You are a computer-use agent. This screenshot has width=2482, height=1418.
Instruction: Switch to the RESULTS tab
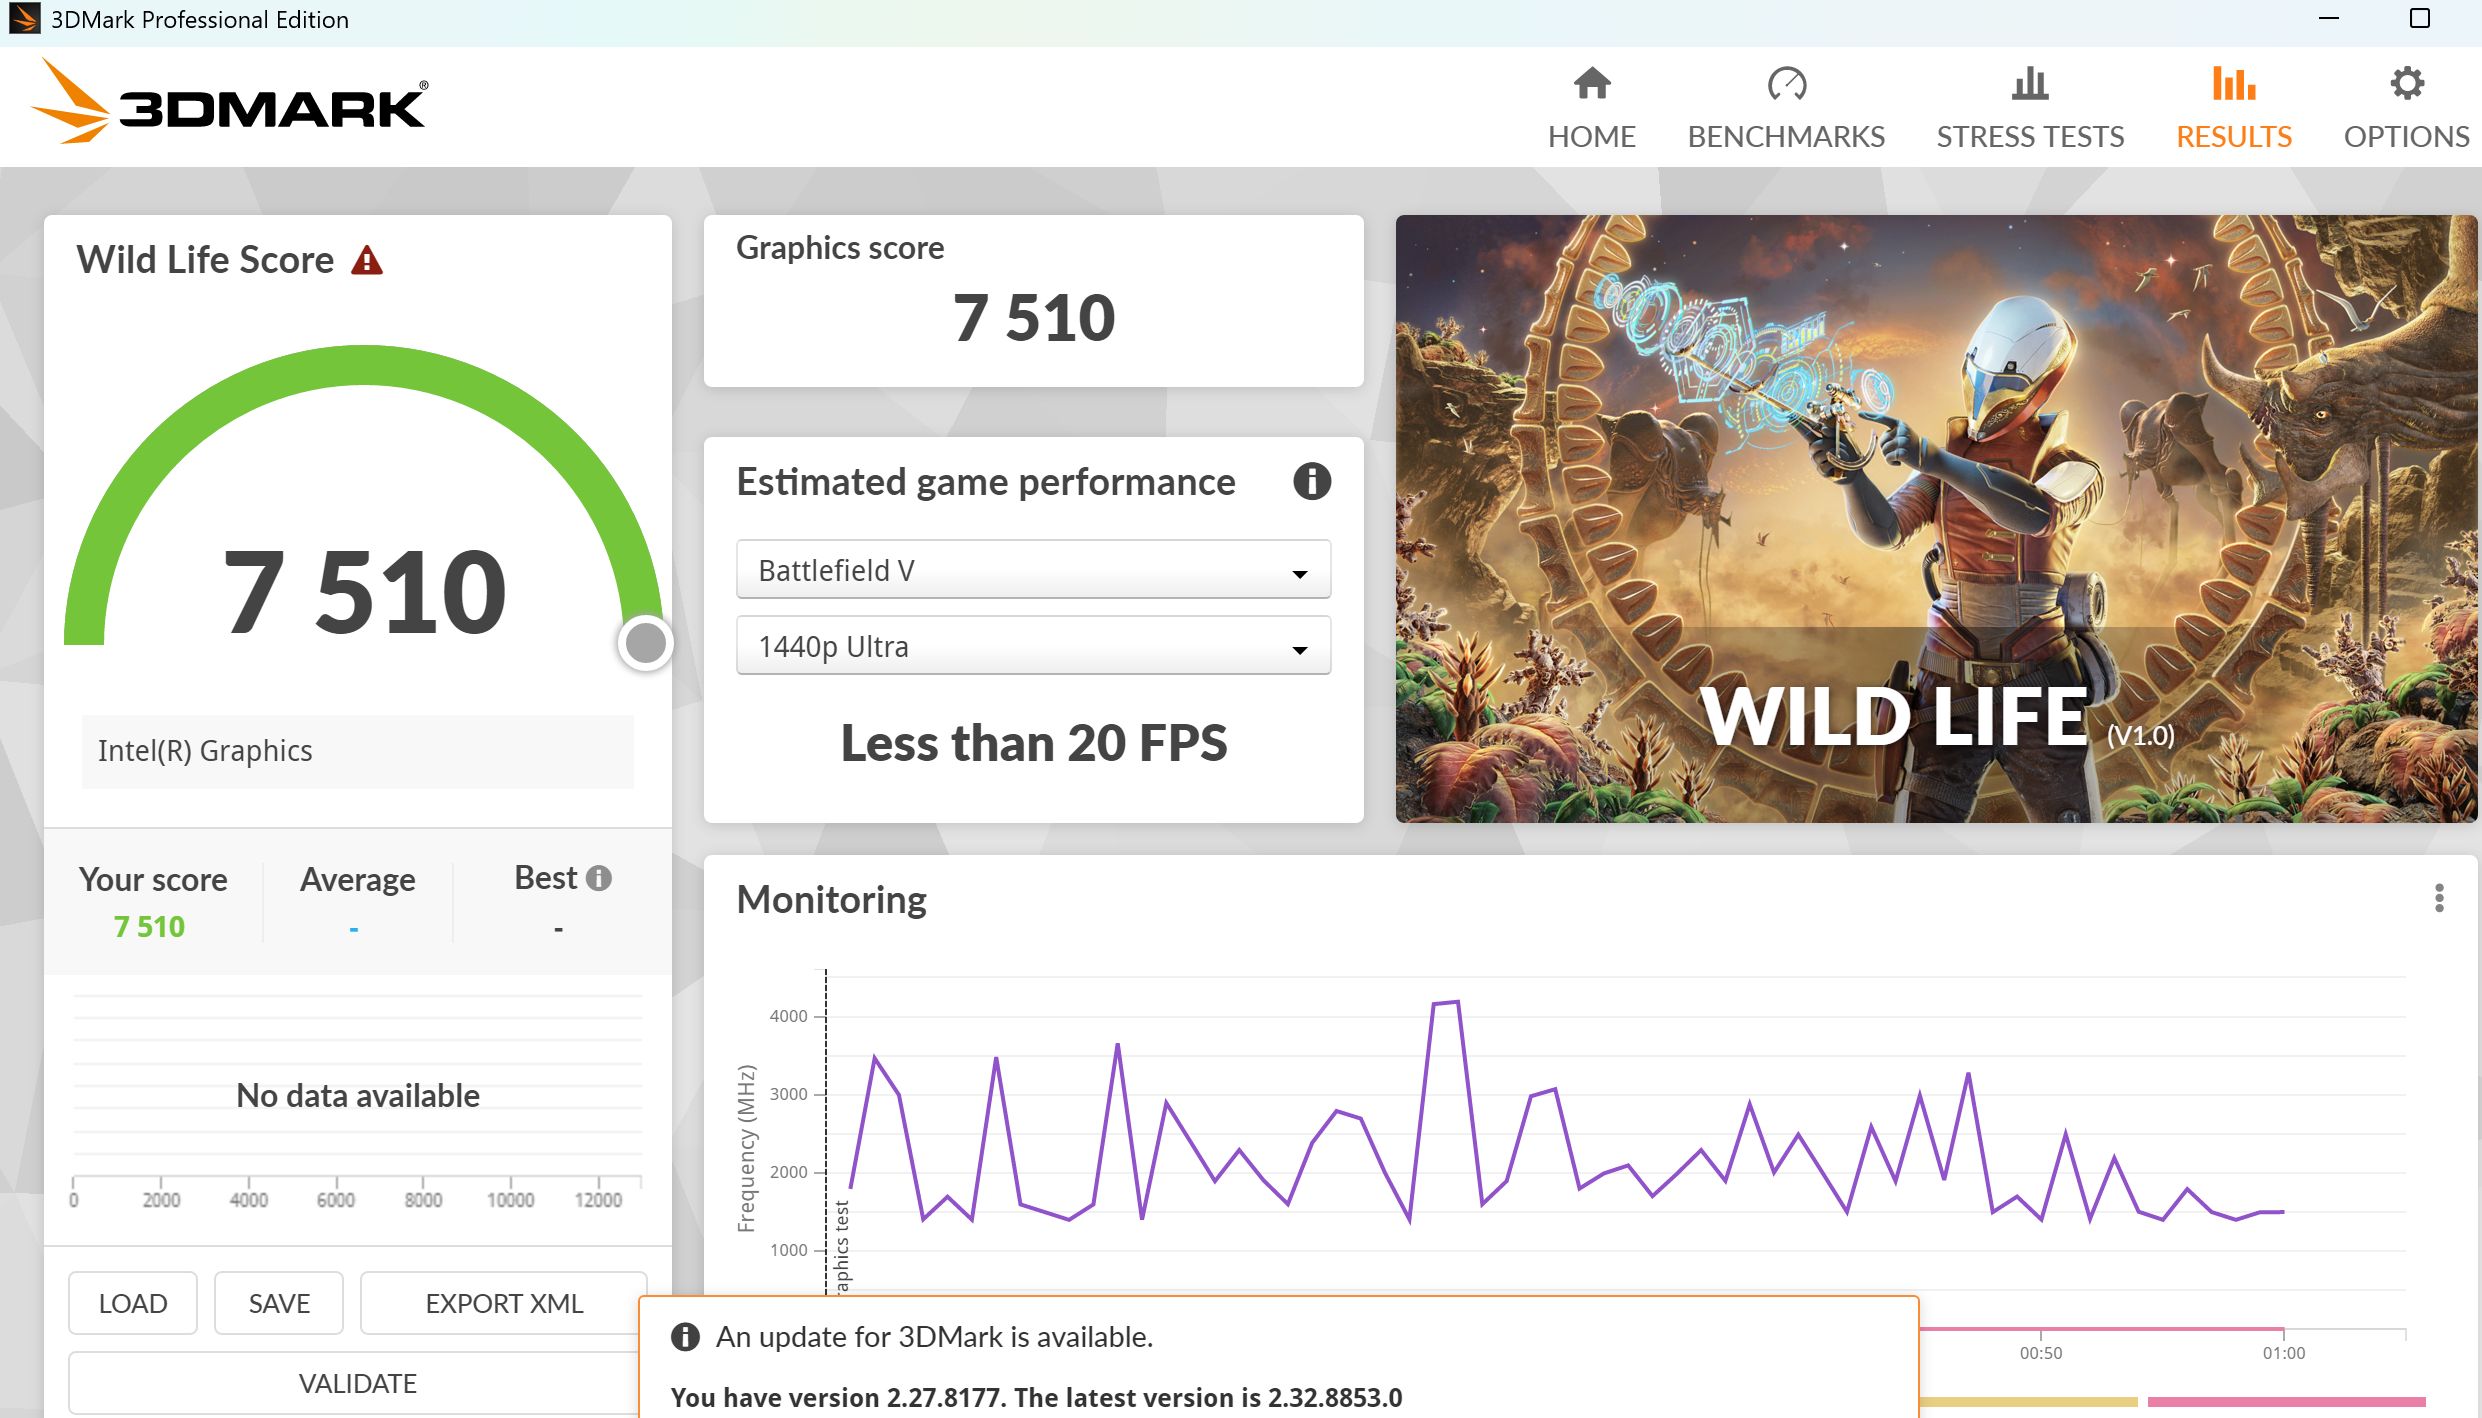point(2233,136)
